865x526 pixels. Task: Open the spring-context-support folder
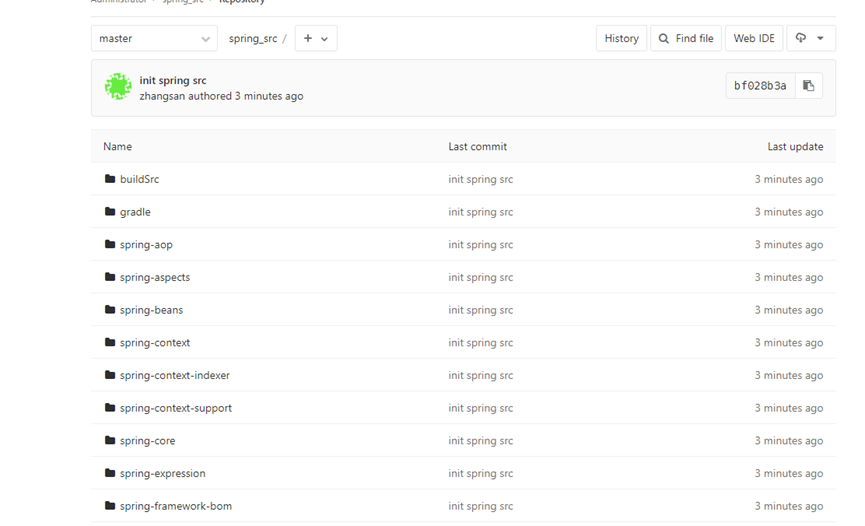(176, 408)
